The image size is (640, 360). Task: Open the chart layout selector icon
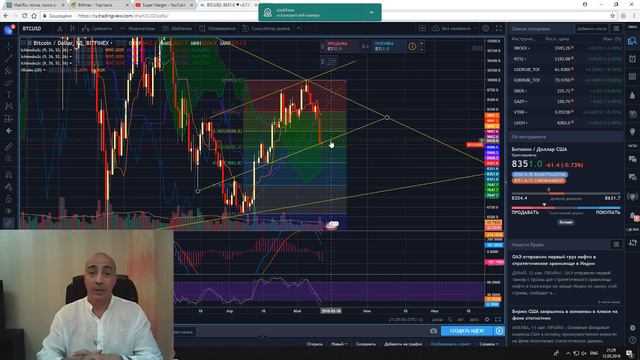pos(422,29)
